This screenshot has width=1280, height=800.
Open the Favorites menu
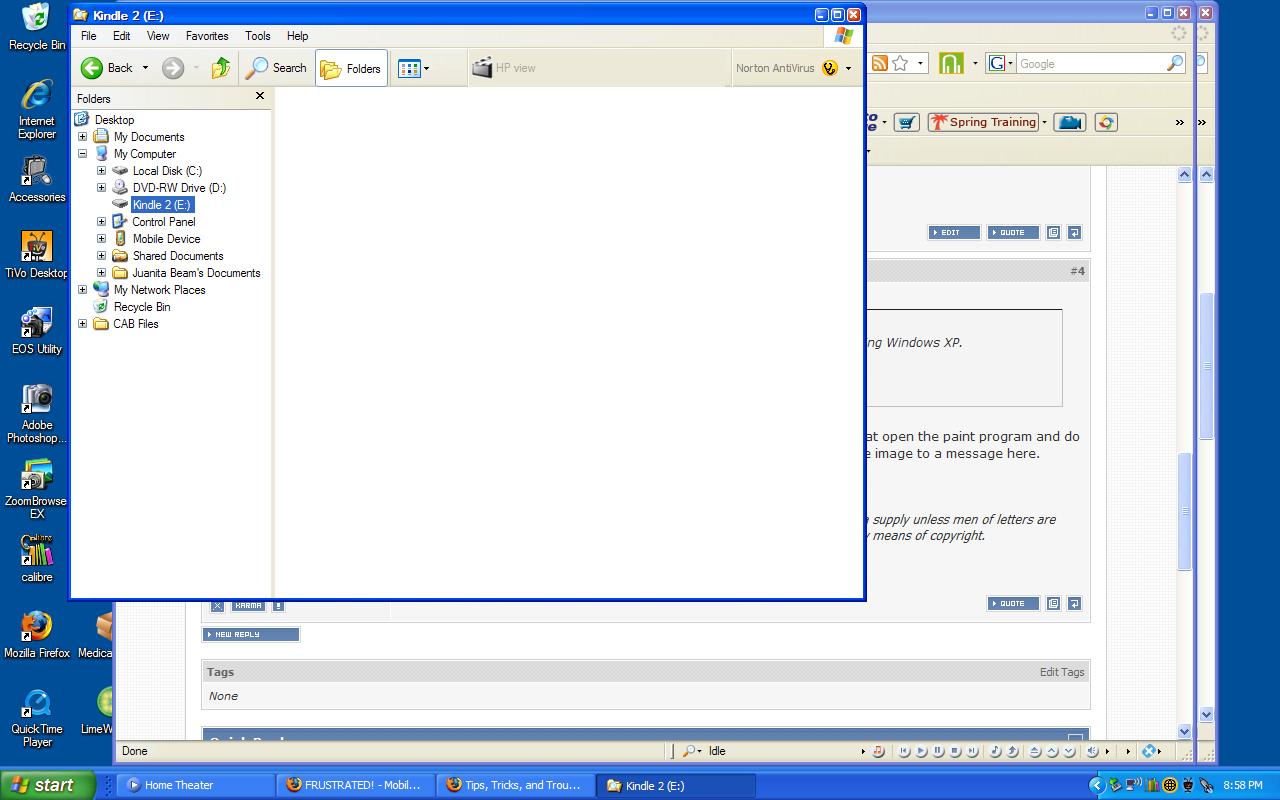[x=207, y=36]
